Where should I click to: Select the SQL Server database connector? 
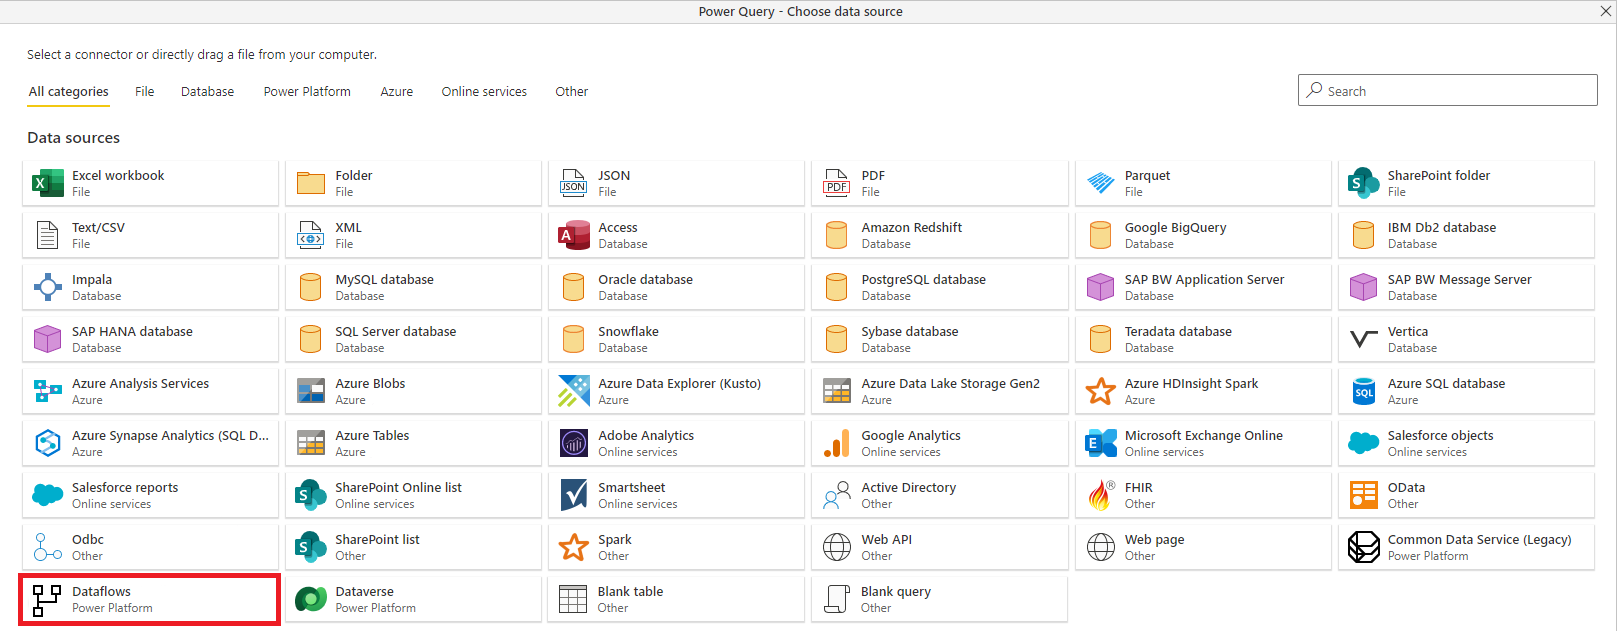coord(413,339)
